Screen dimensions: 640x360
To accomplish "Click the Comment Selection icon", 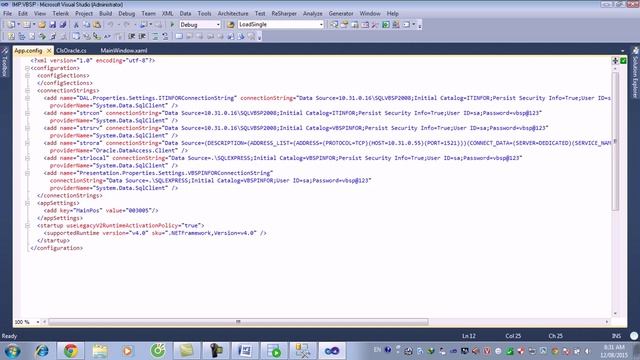I will tap(155, 36).
